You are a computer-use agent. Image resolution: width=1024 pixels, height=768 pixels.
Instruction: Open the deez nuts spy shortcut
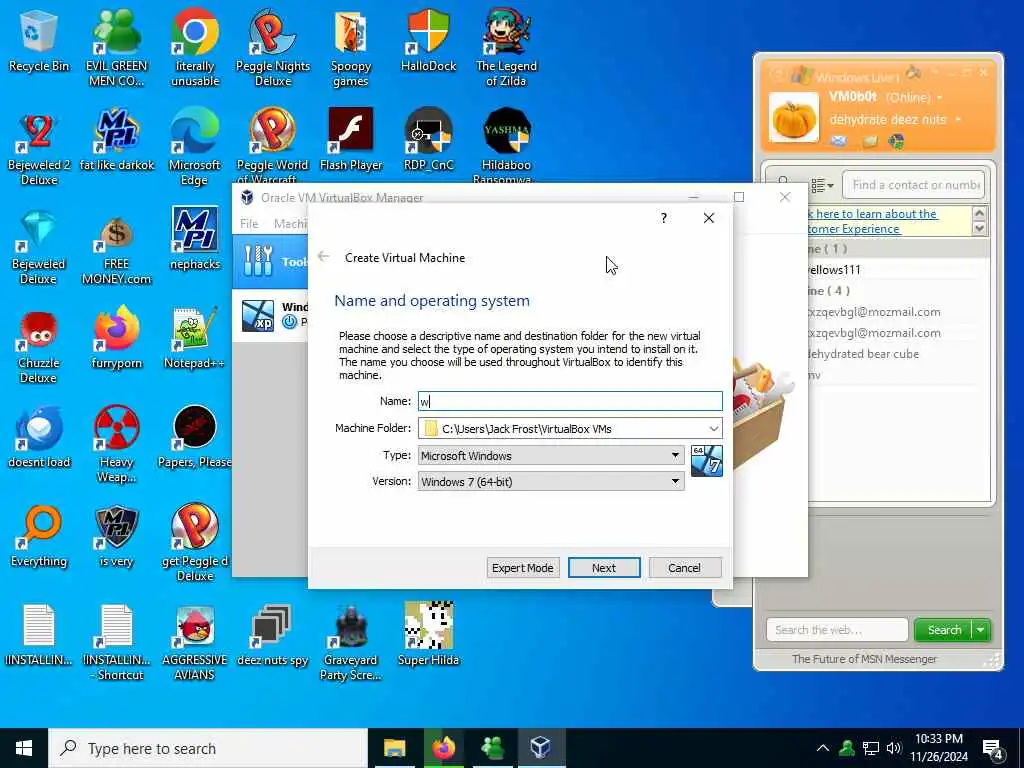point(272,635)
